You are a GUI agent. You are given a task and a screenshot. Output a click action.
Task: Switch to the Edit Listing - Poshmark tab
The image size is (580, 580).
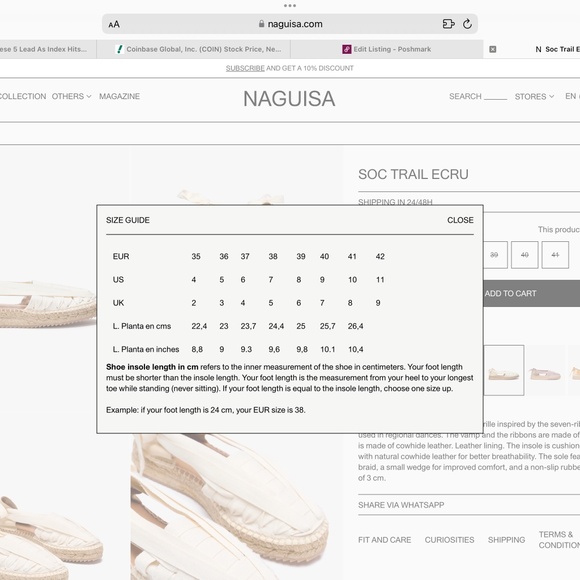point(387,49)
